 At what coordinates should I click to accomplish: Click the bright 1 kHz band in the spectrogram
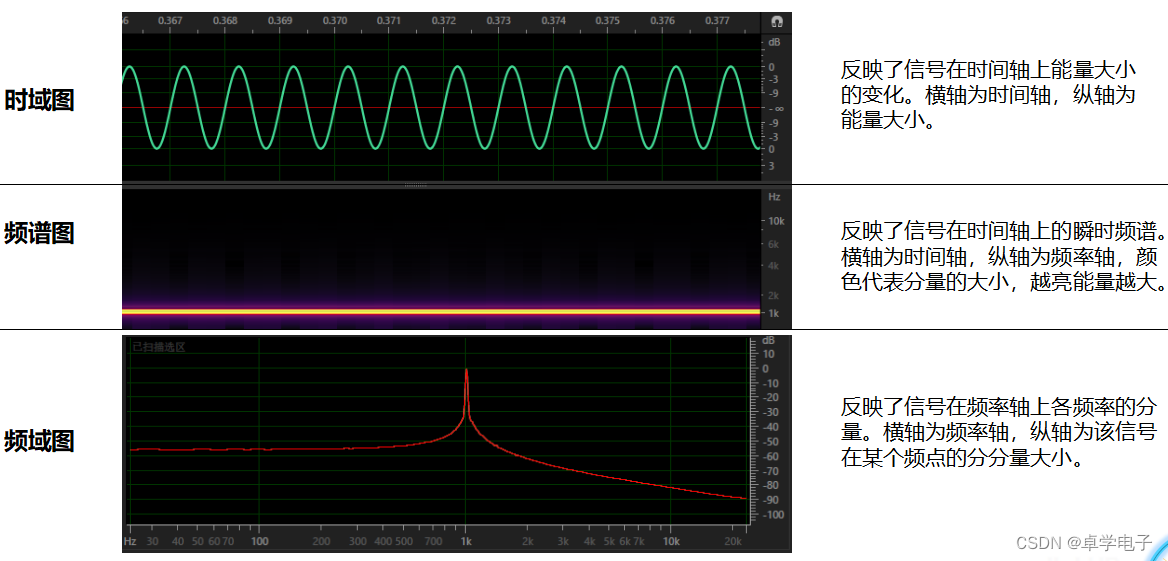tap(441, 311)
